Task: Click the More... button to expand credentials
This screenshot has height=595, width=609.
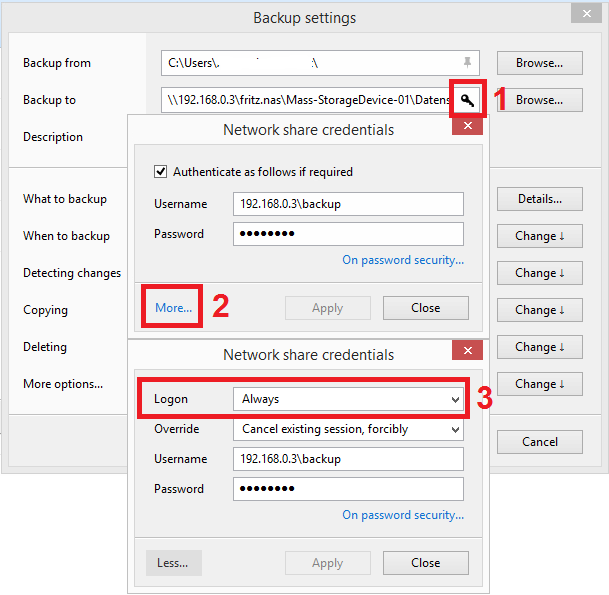Action: 174,308
